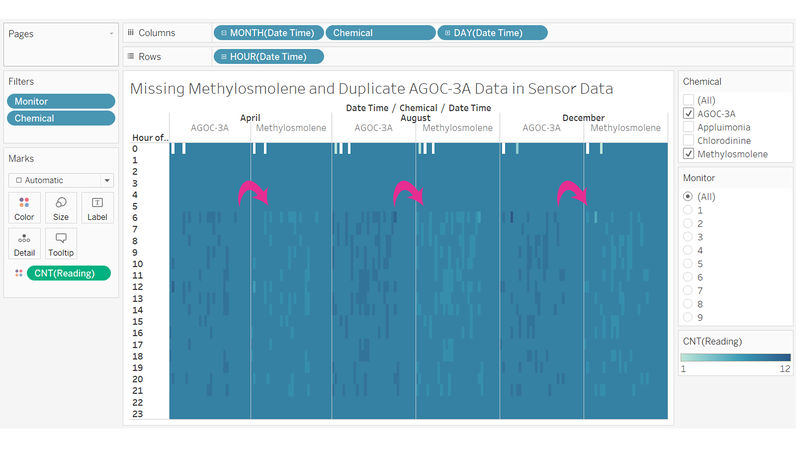
Task: Open the Automatic mark type dropdown
Action: pyautogui.click(x=61, y=180)
